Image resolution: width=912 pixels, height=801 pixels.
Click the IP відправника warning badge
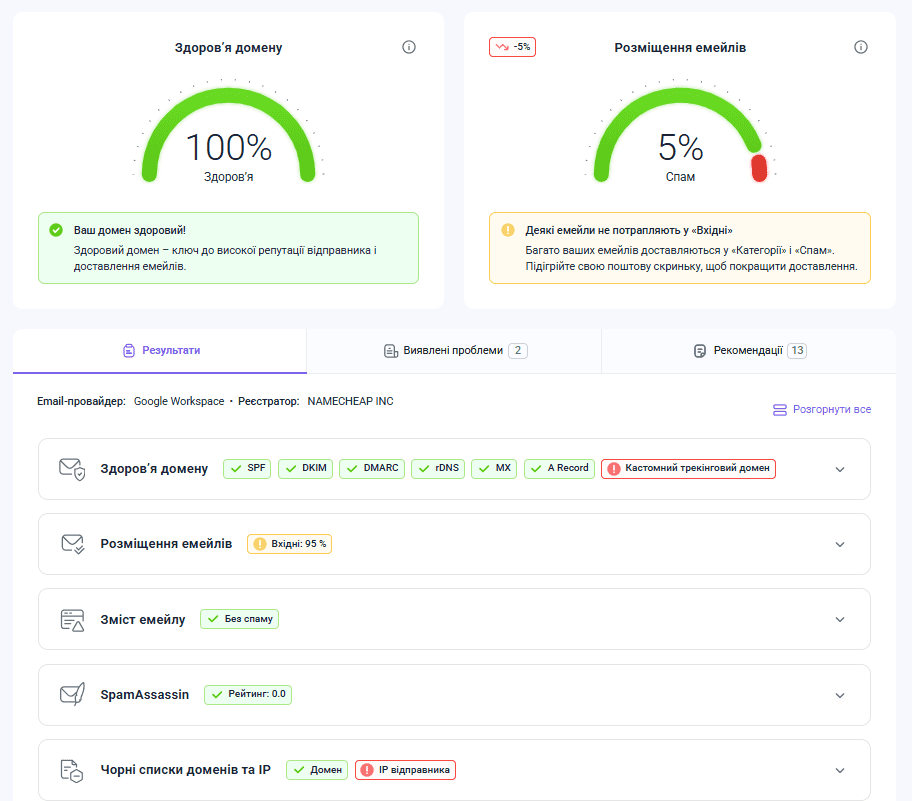click(405, 770)
